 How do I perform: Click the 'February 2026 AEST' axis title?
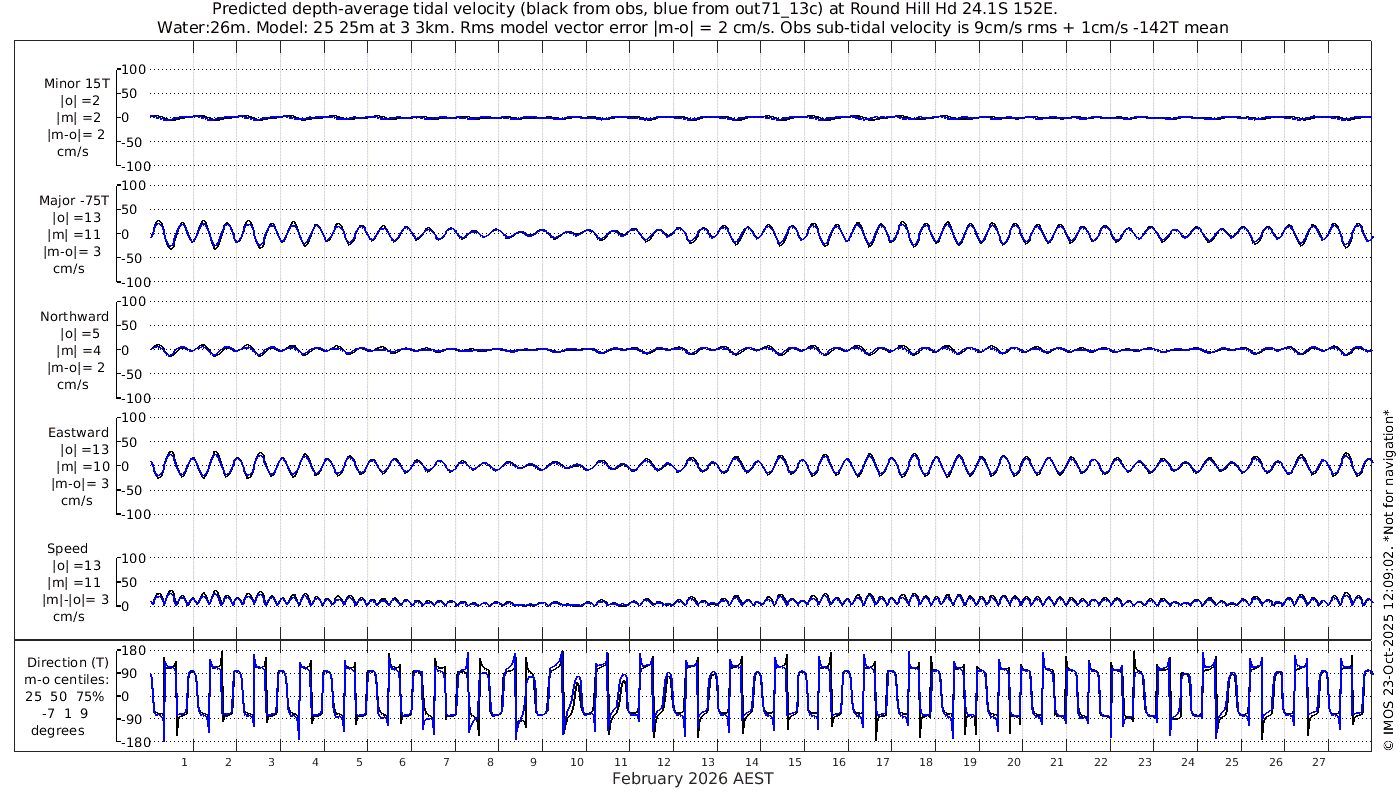tap(693, 779)
